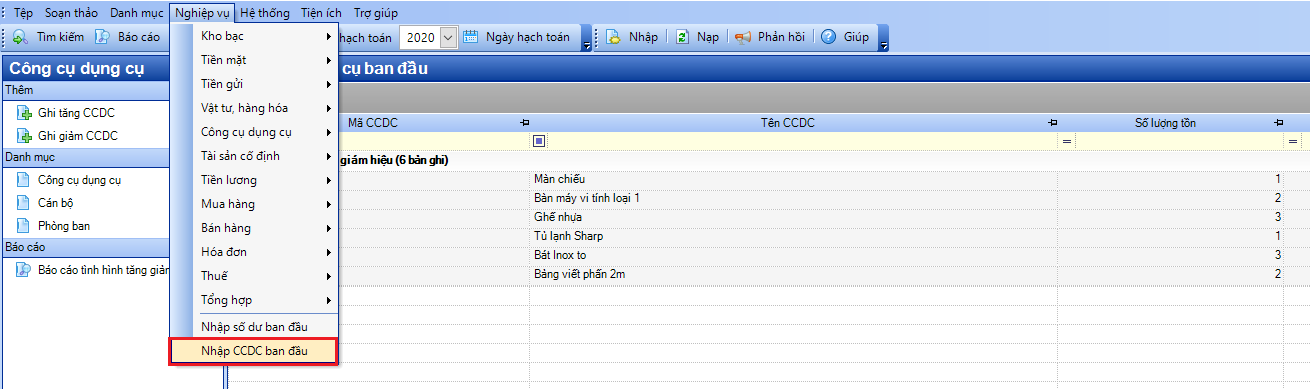Image resolution: width=1310 pixels, height=389 pixels.
Task: Click the Phản hồi button label
Action: (x=781, y=37)
